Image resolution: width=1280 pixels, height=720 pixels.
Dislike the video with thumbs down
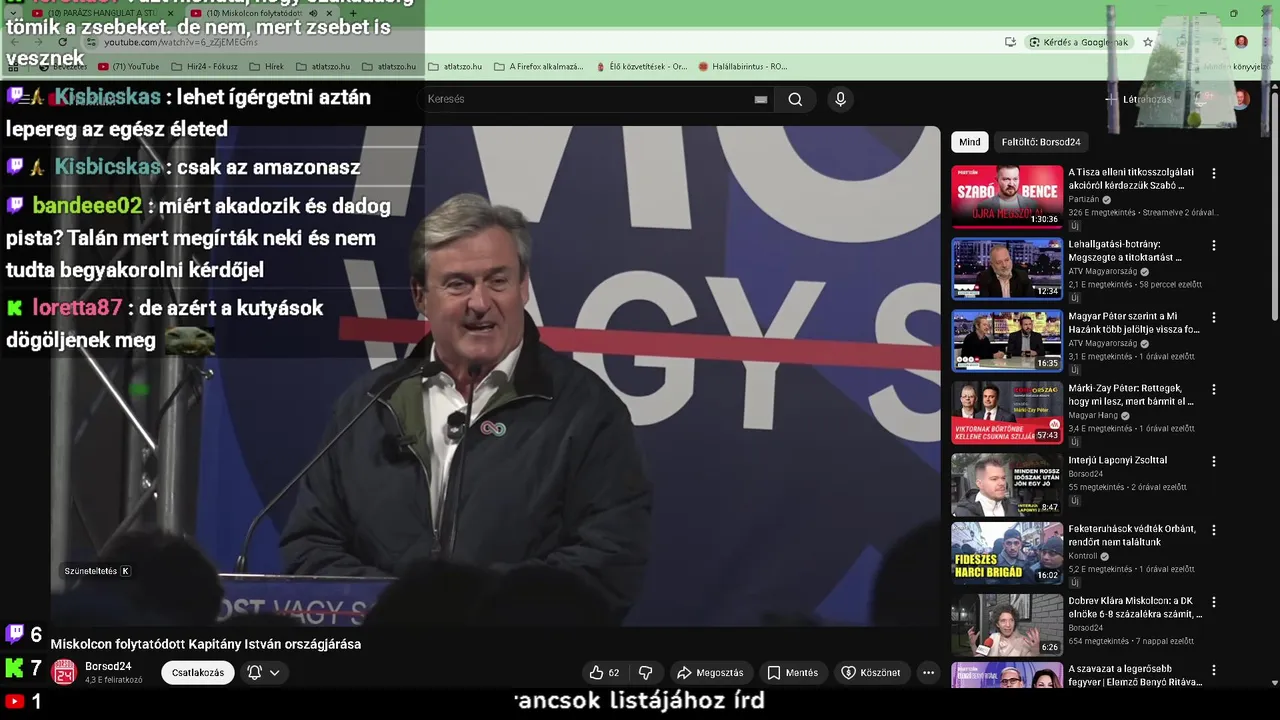[646, 673]
